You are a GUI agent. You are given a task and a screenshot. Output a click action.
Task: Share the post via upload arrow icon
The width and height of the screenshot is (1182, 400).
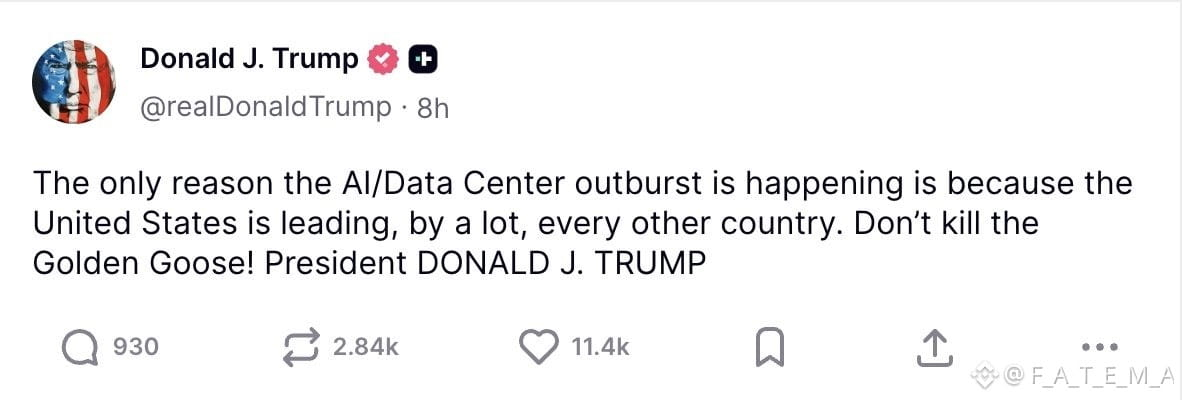932,347
